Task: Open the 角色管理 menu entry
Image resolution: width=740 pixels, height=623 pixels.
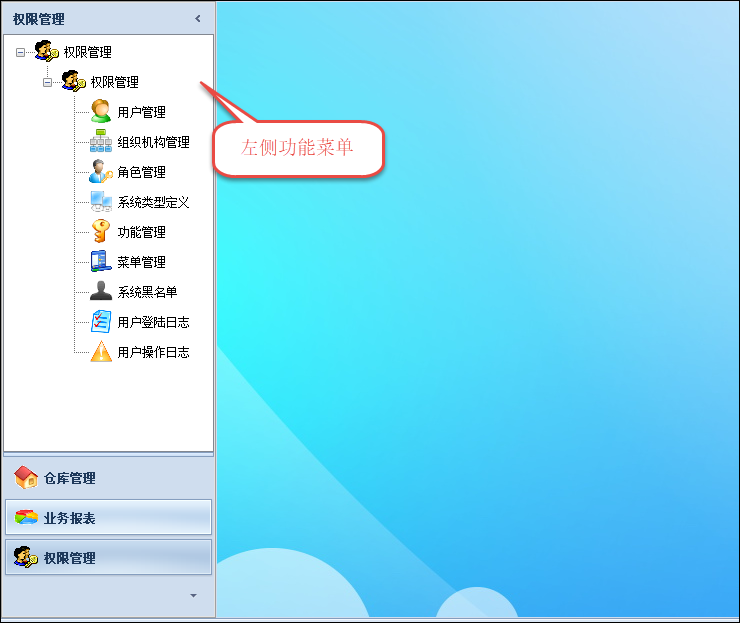Action: (141, 172)
